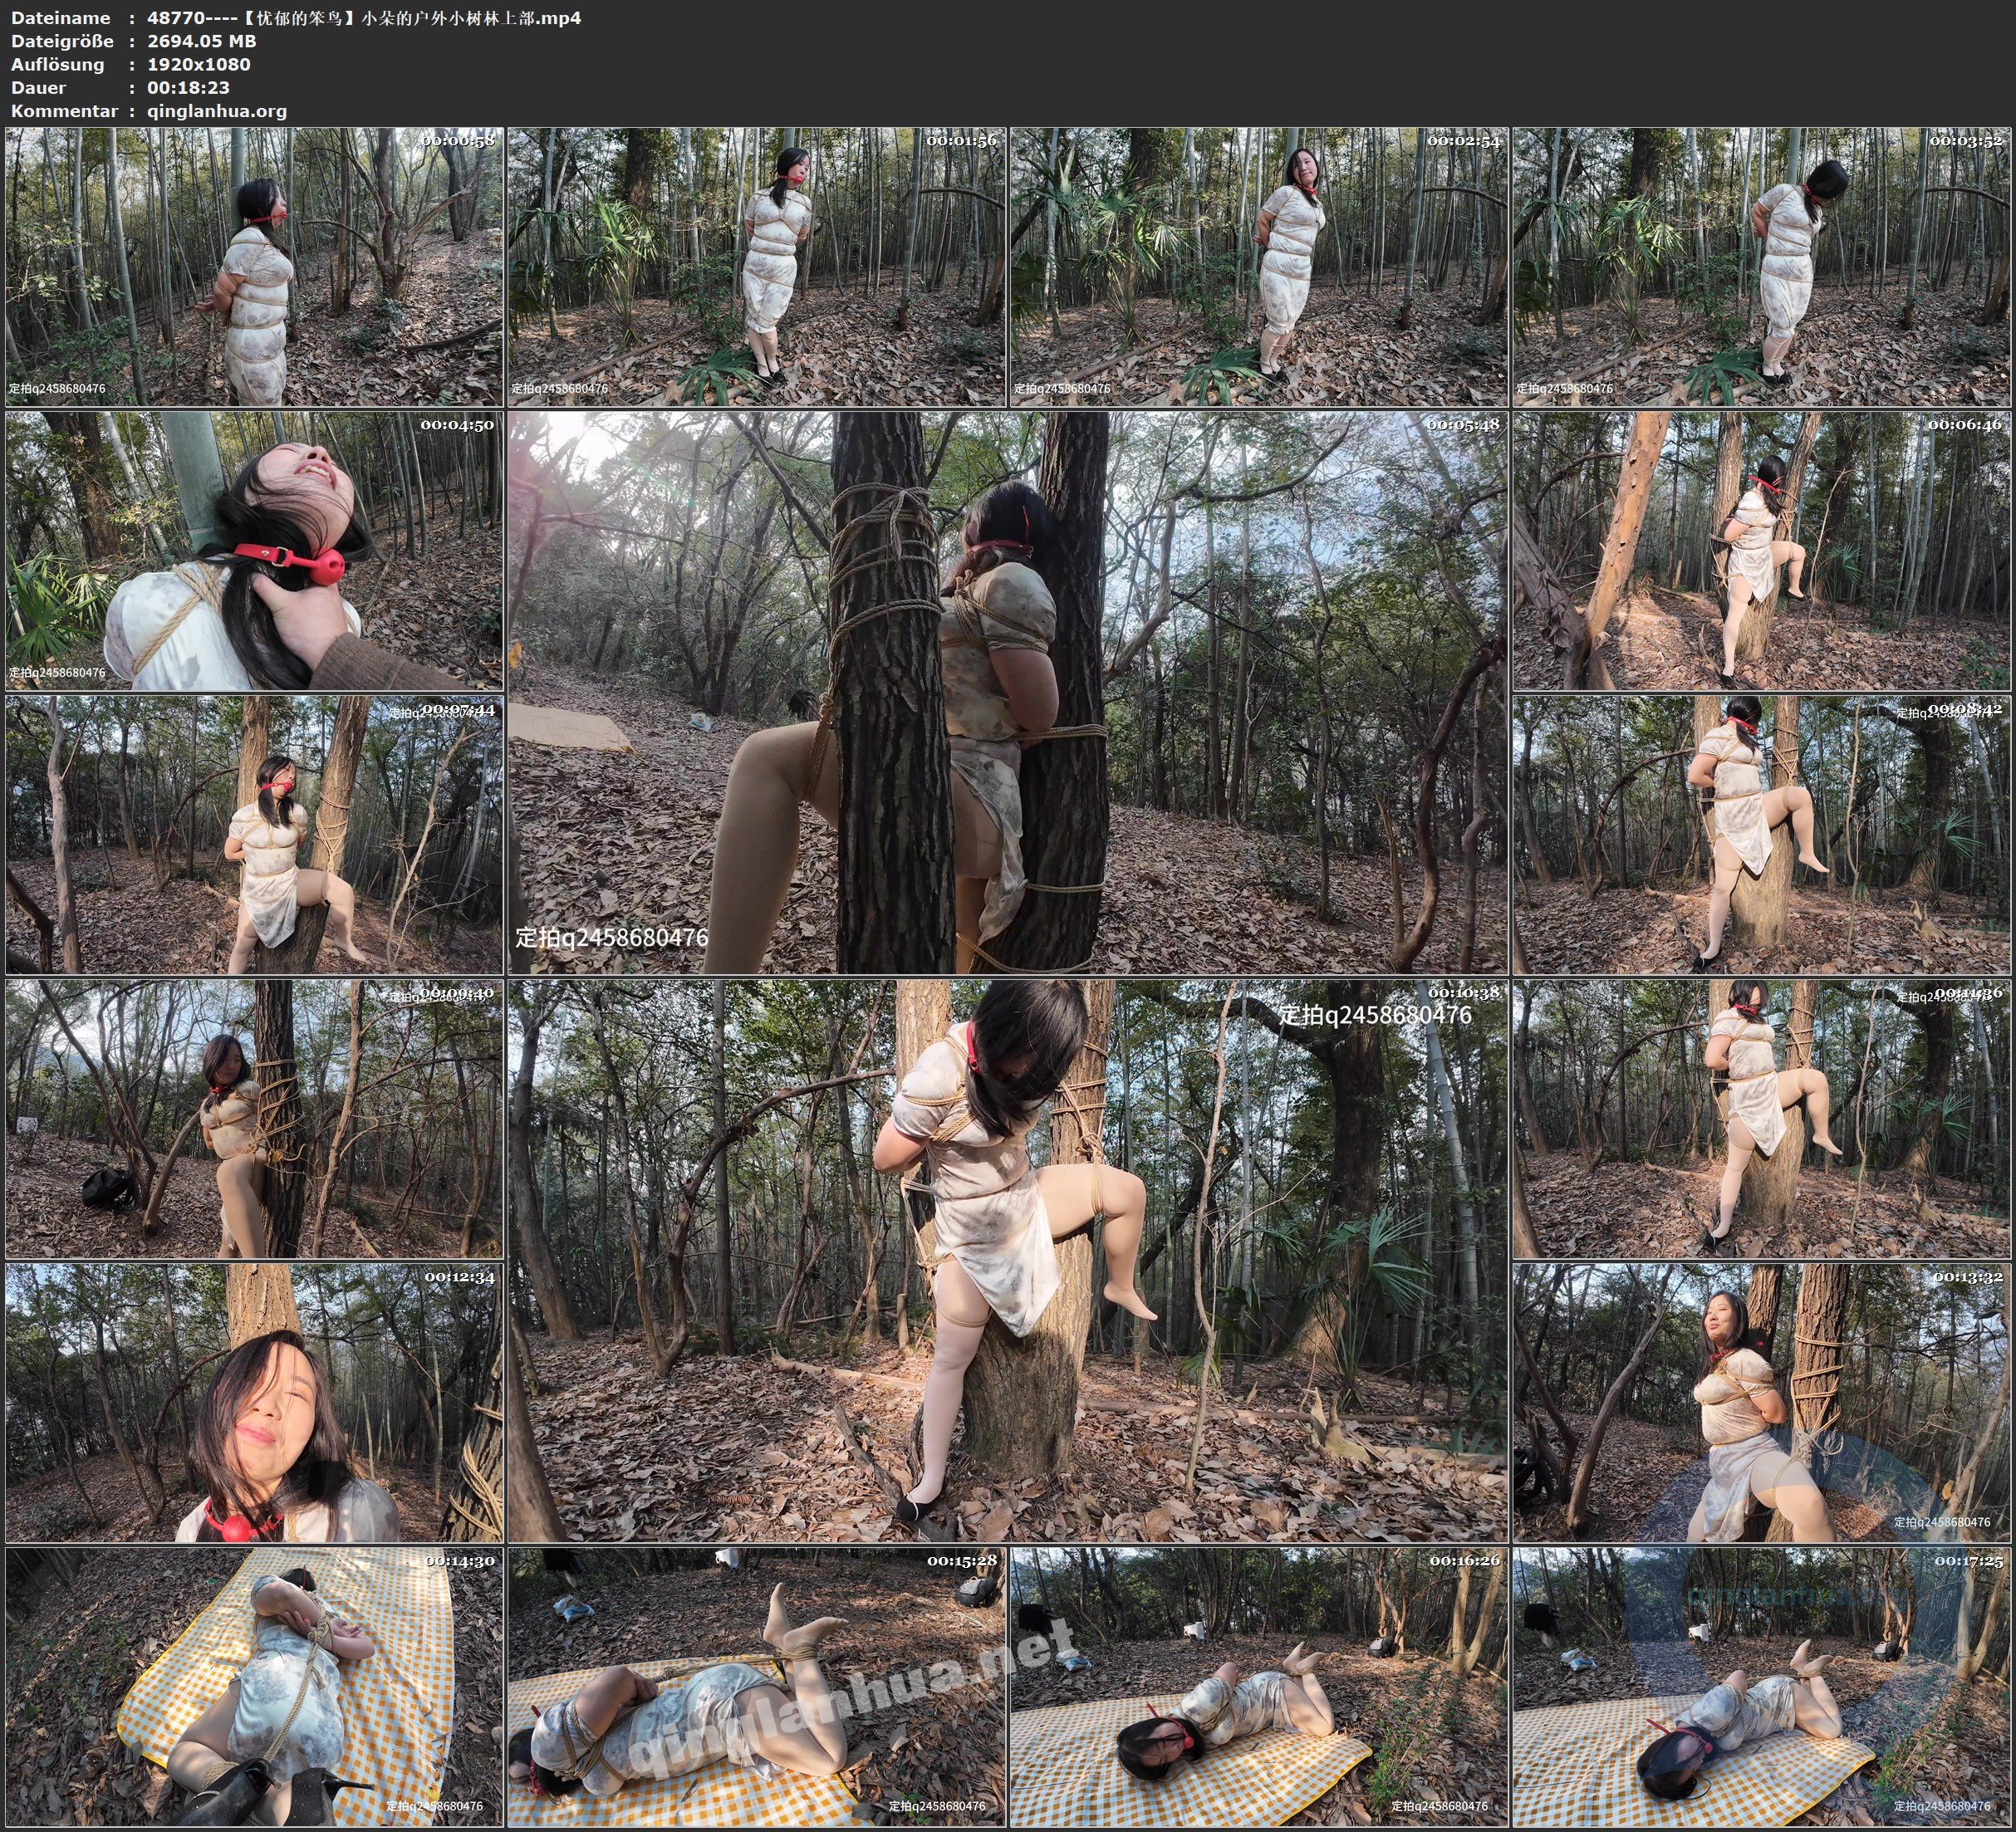Open the thumbnail at 00:15:28

[x=756, y=1686]
